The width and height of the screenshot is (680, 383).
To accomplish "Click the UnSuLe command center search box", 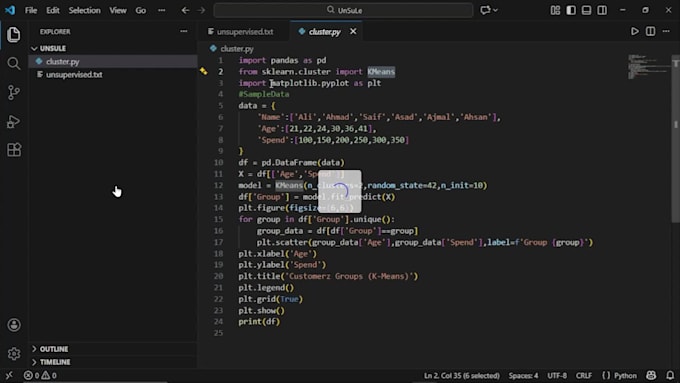I will (x=343, y=10).
